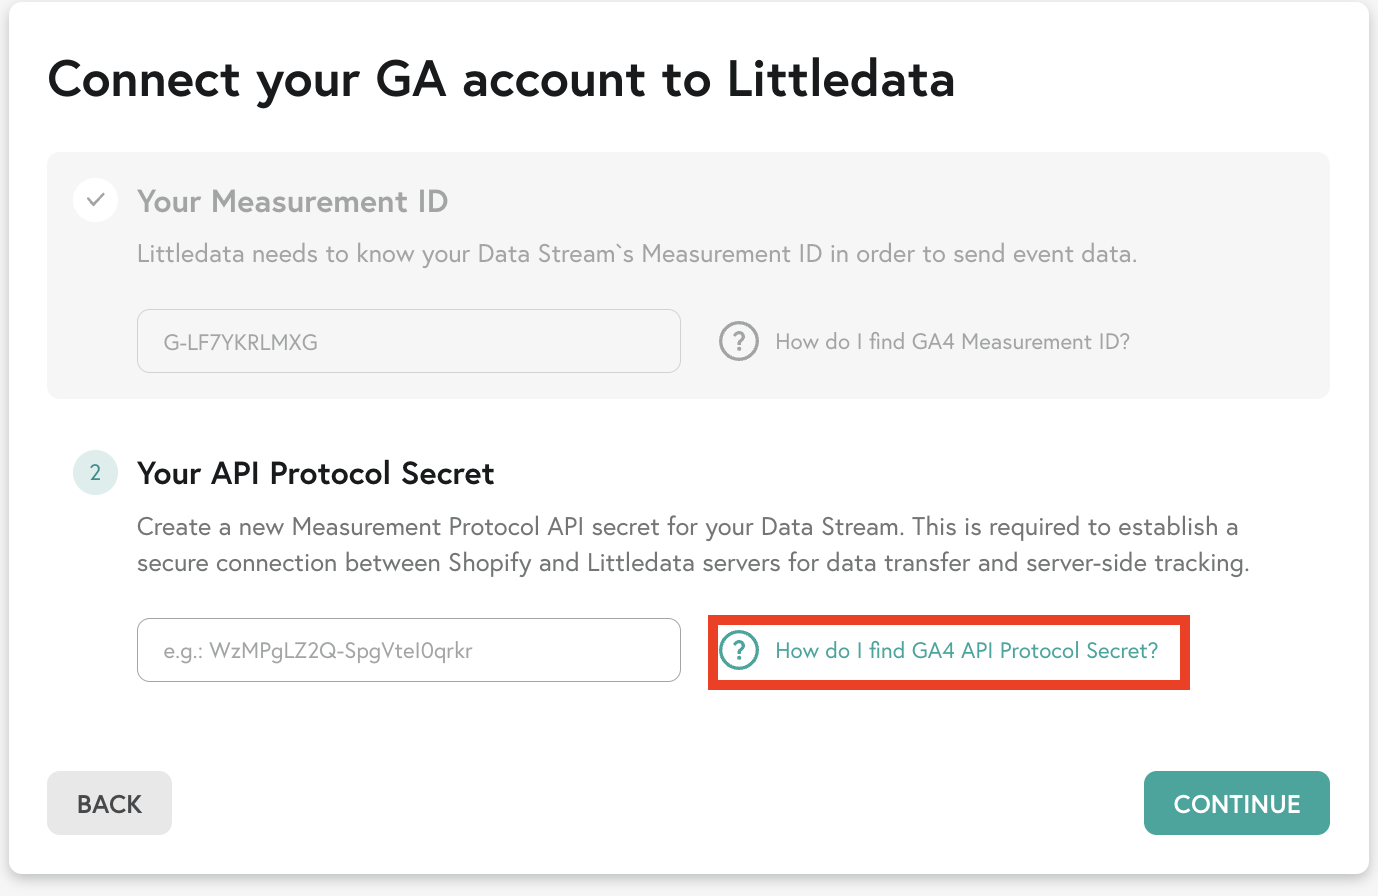
Task: Click the completed checkmark icon for step one
Action: tap(95, 200)
